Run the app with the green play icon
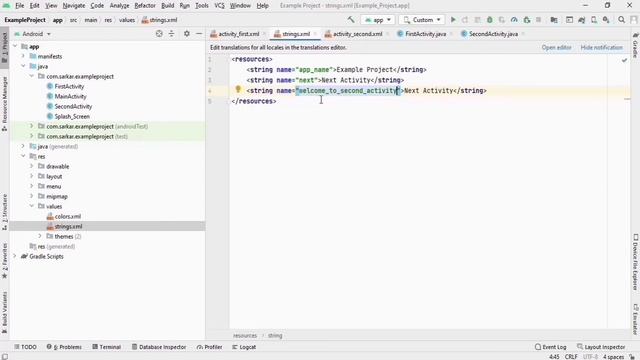This screenshot has width=640, height=360. point(453,20)
